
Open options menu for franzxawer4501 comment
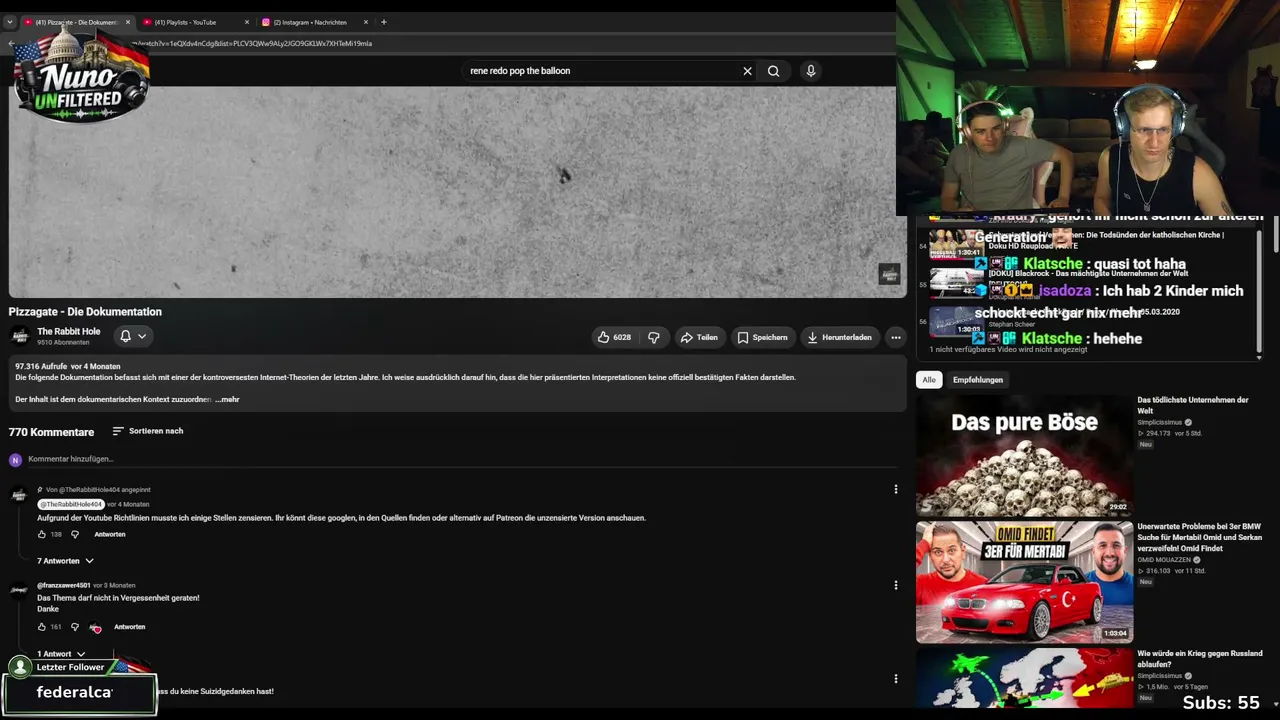click(896, 585)
